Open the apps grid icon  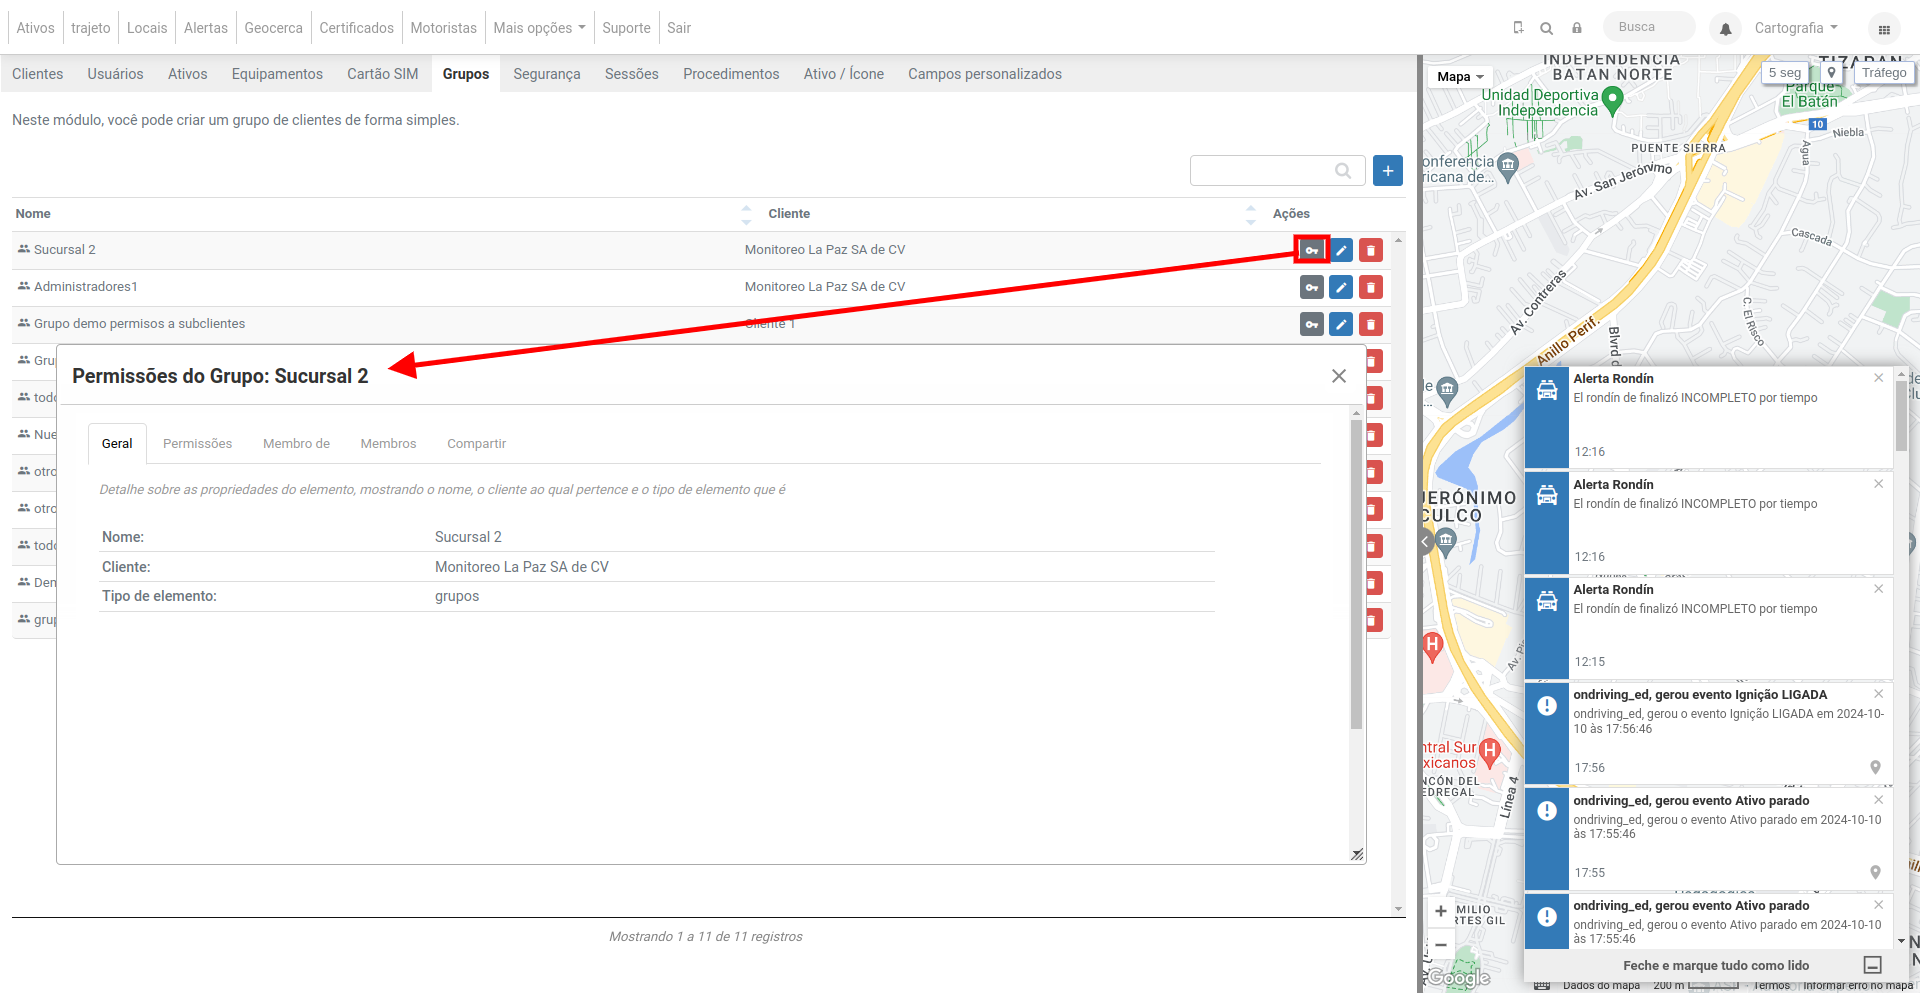(1884, 29)
